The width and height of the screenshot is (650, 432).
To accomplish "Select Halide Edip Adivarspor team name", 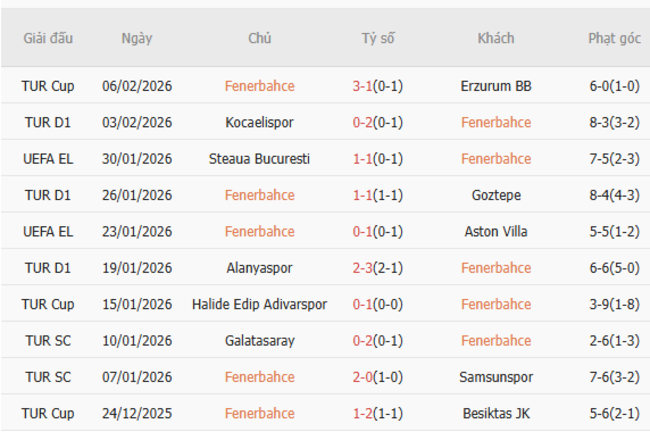I will point(259,304).
